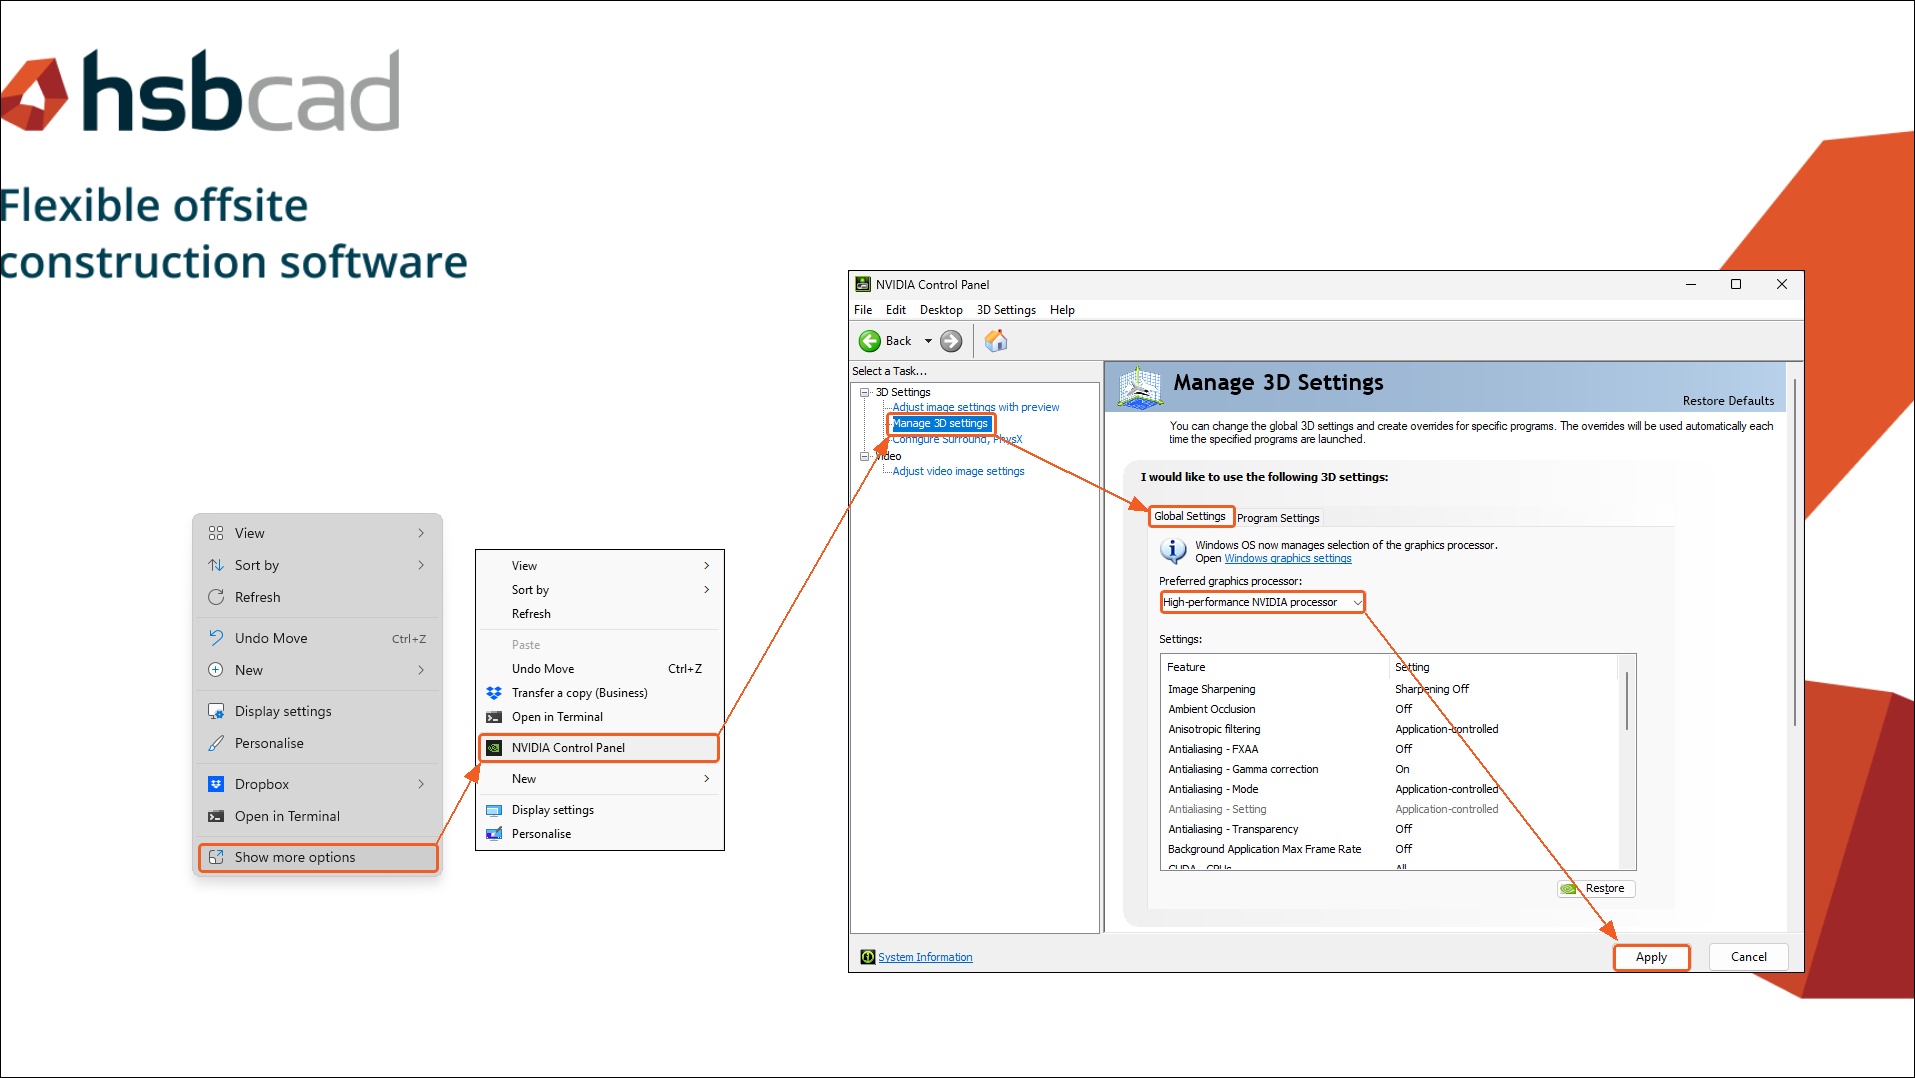The width and height of the screenshot is (1915, 1078).
Task: Collapse the 3D Settings tree node
Action: click(x=865, y=392)
